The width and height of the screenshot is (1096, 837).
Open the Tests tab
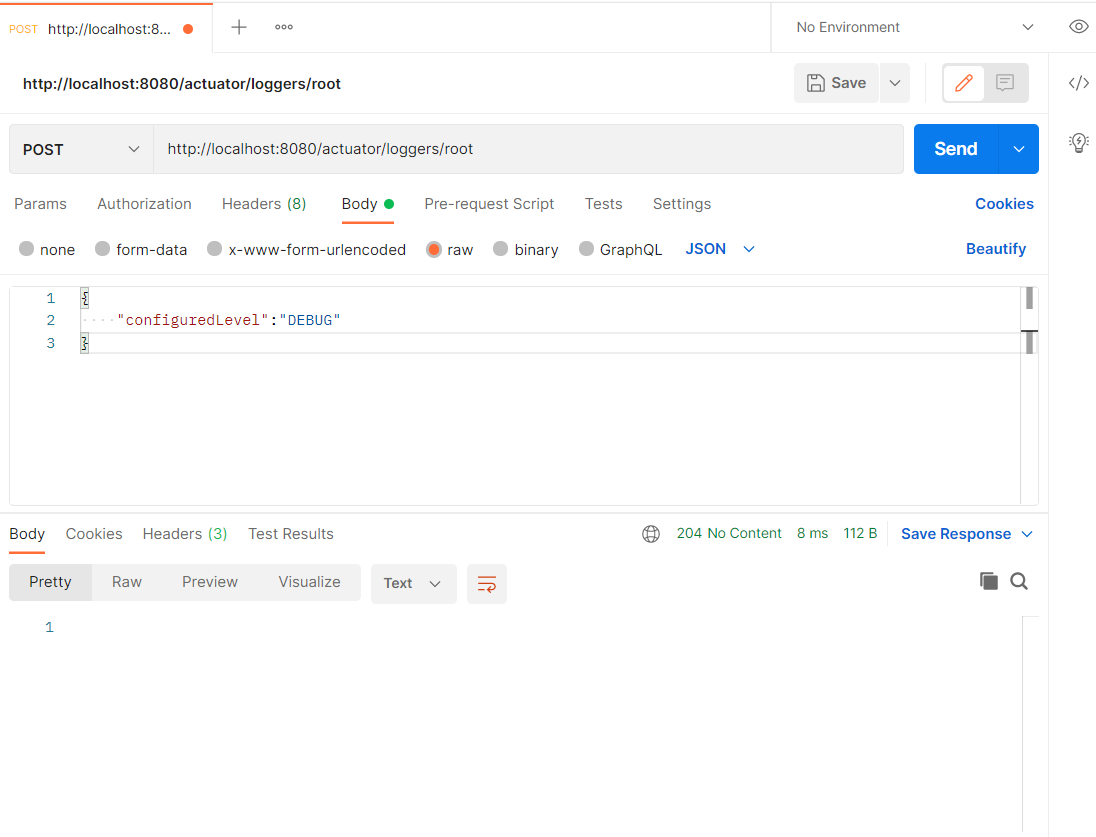tap(603, 203)
